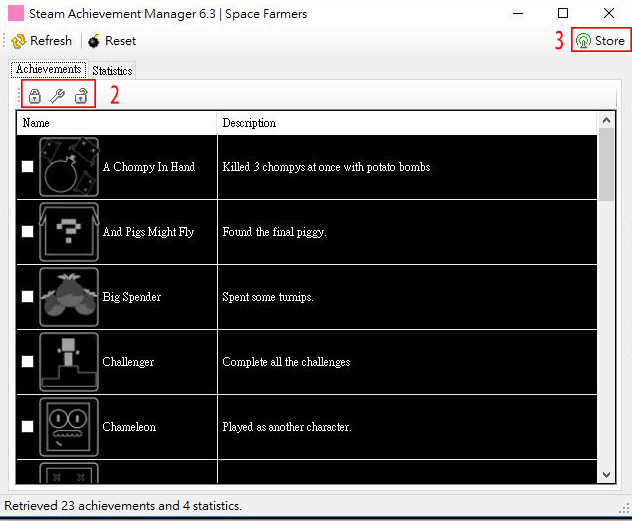The height and width of the screenshot is (521, 632).
Task: Click the Store button
Action: [x=600, y=40]
